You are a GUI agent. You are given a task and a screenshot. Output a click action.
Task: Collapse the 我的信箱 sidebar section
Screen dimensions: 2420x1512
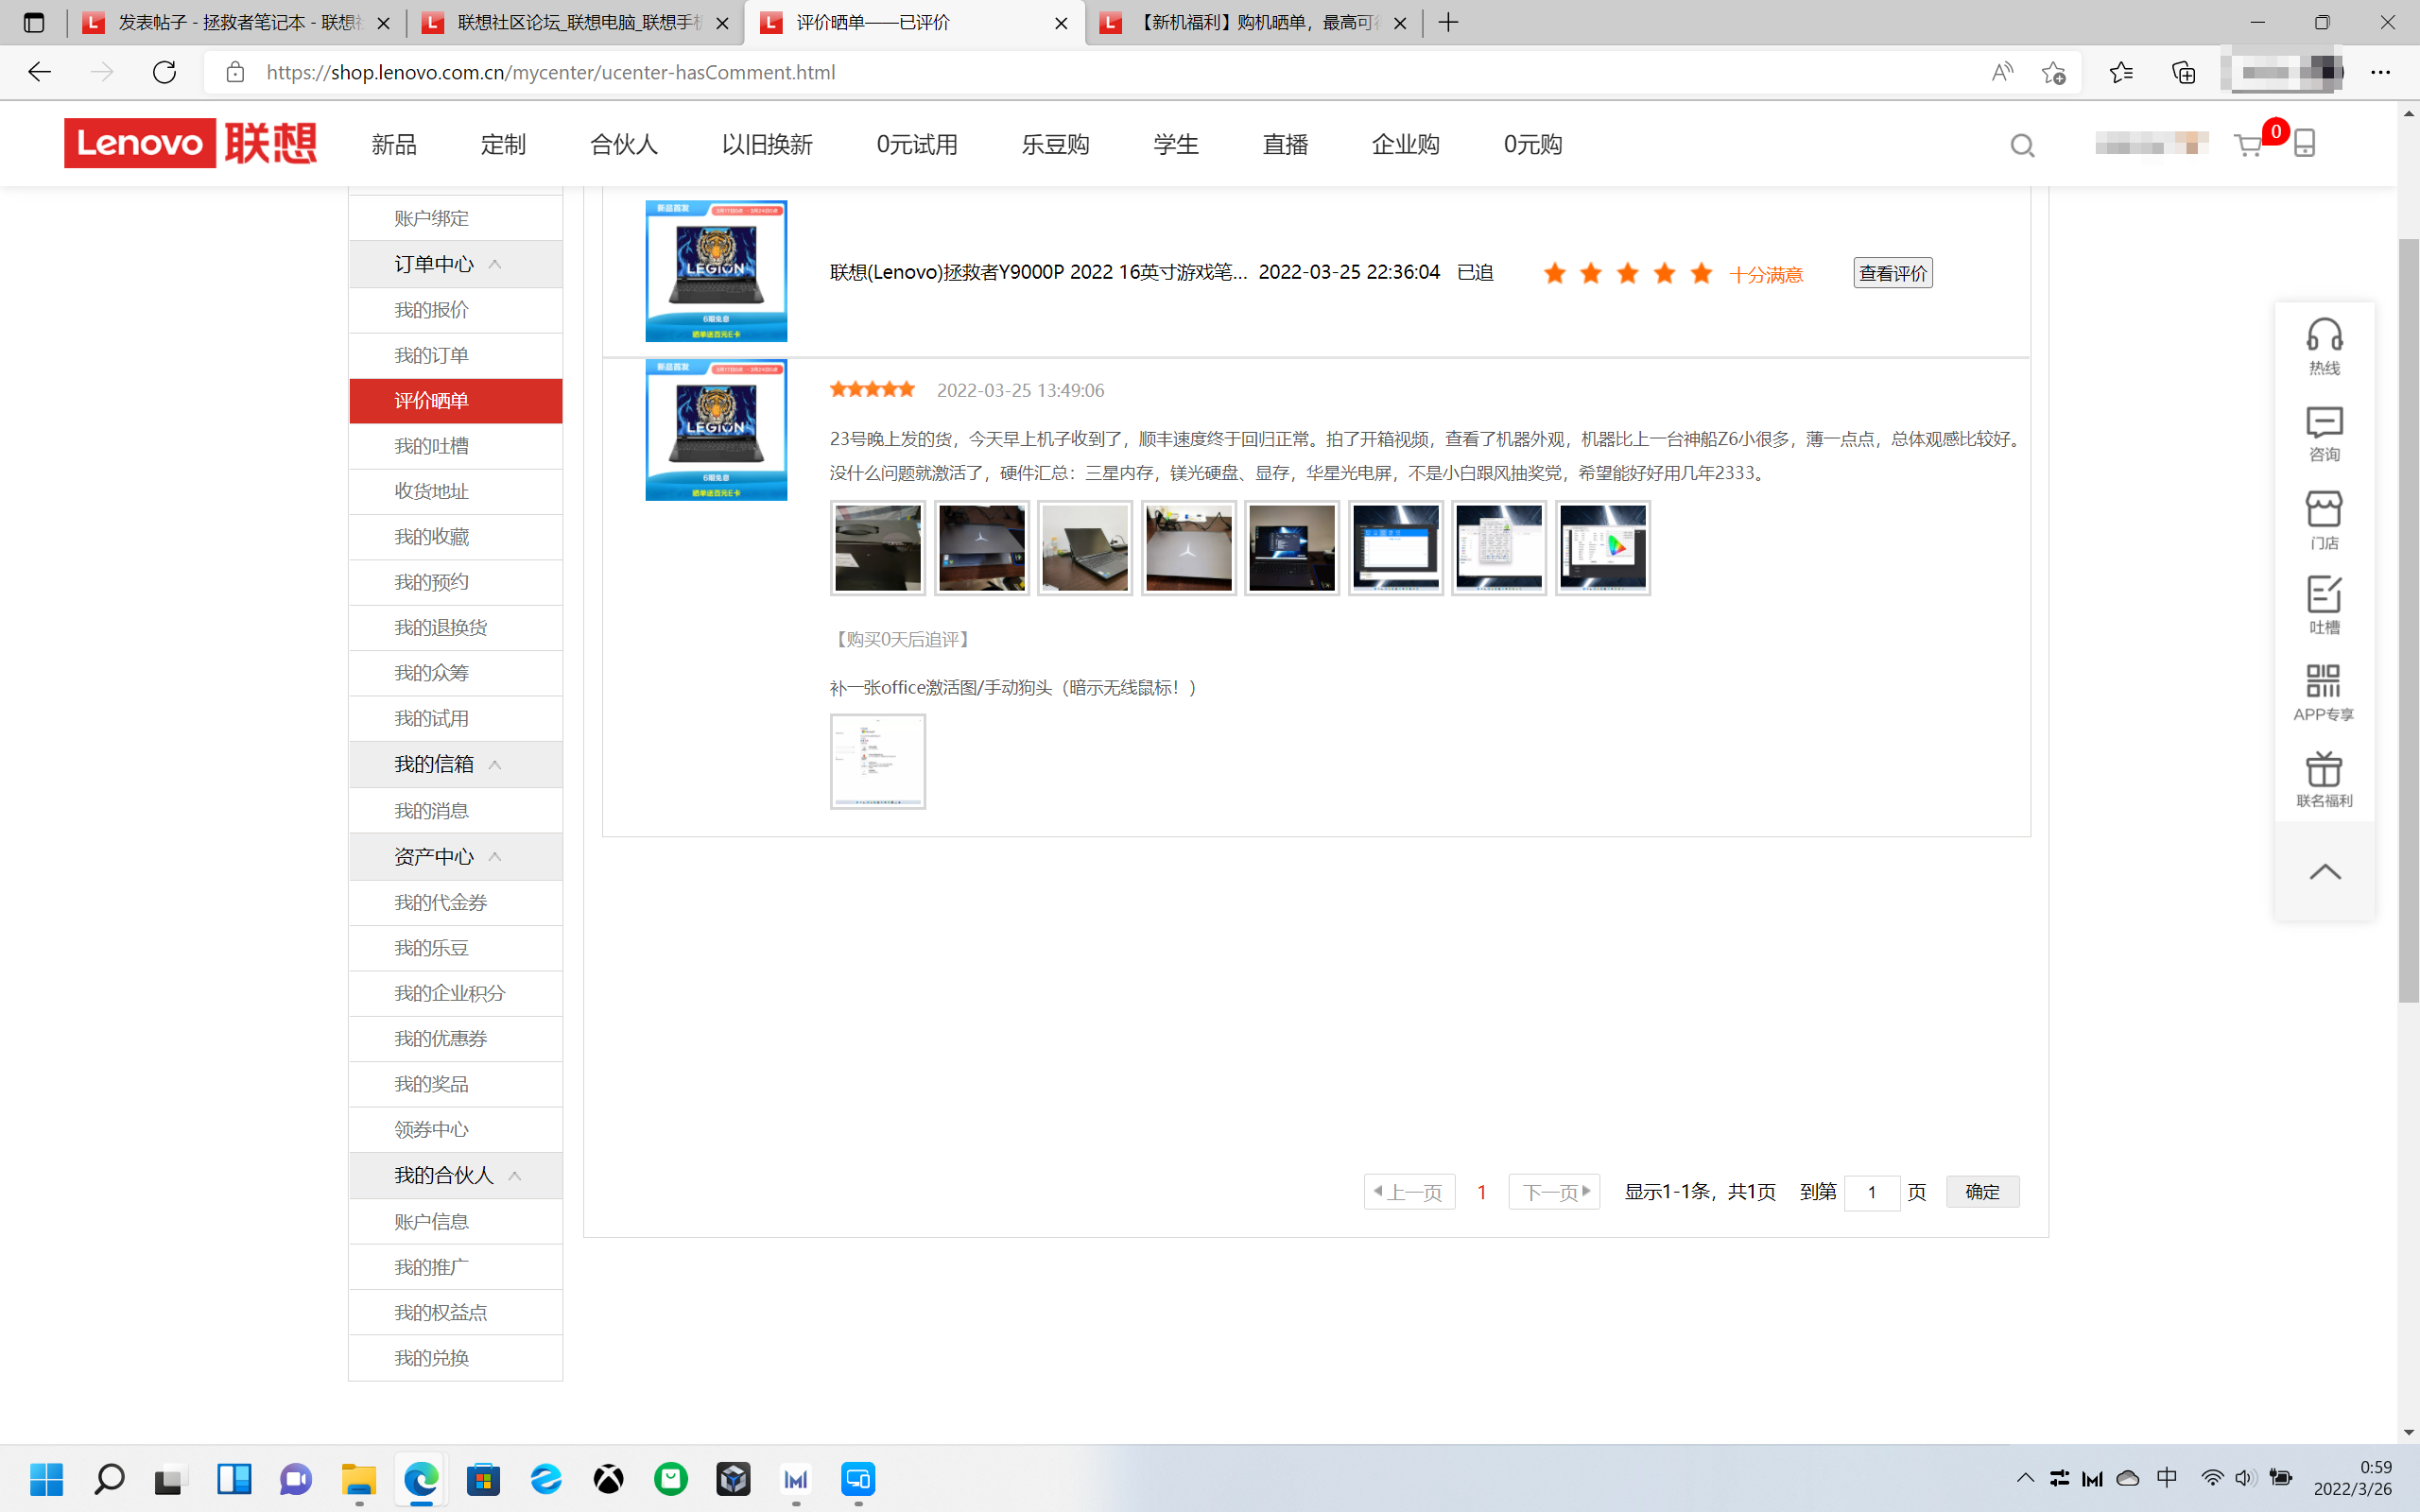tap(495, 765)
